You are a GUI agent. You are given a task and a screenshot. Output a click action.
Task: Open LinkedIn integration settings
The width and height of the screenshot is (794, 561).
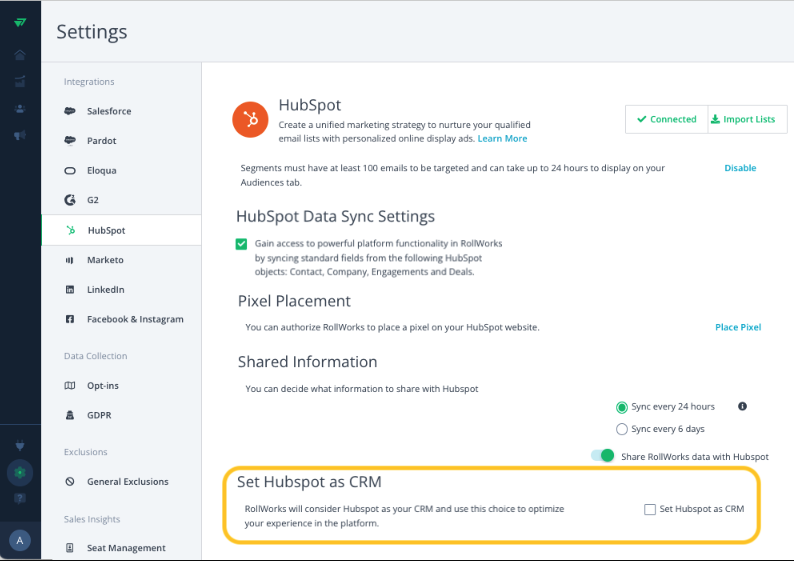click(x=121, y=290)
